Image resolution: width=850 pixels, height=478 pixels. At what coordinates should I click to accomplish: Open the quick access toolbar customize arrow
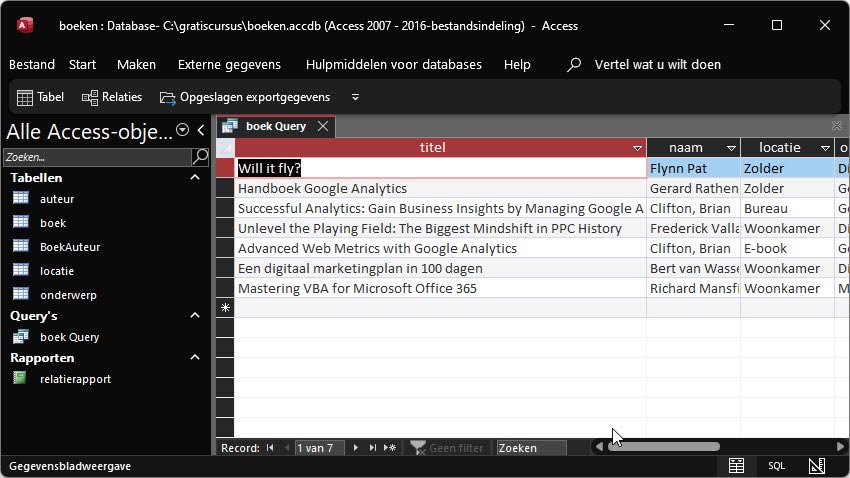coord(355,97)
